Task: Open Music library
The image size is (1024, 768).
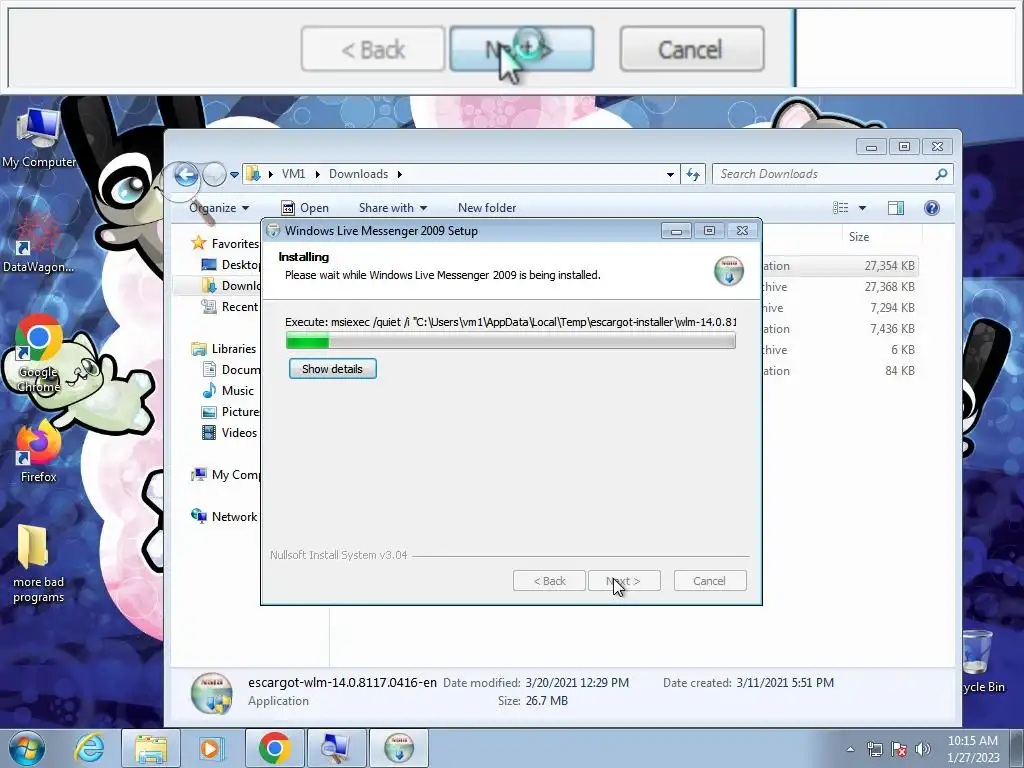Action: click(228, 391)
